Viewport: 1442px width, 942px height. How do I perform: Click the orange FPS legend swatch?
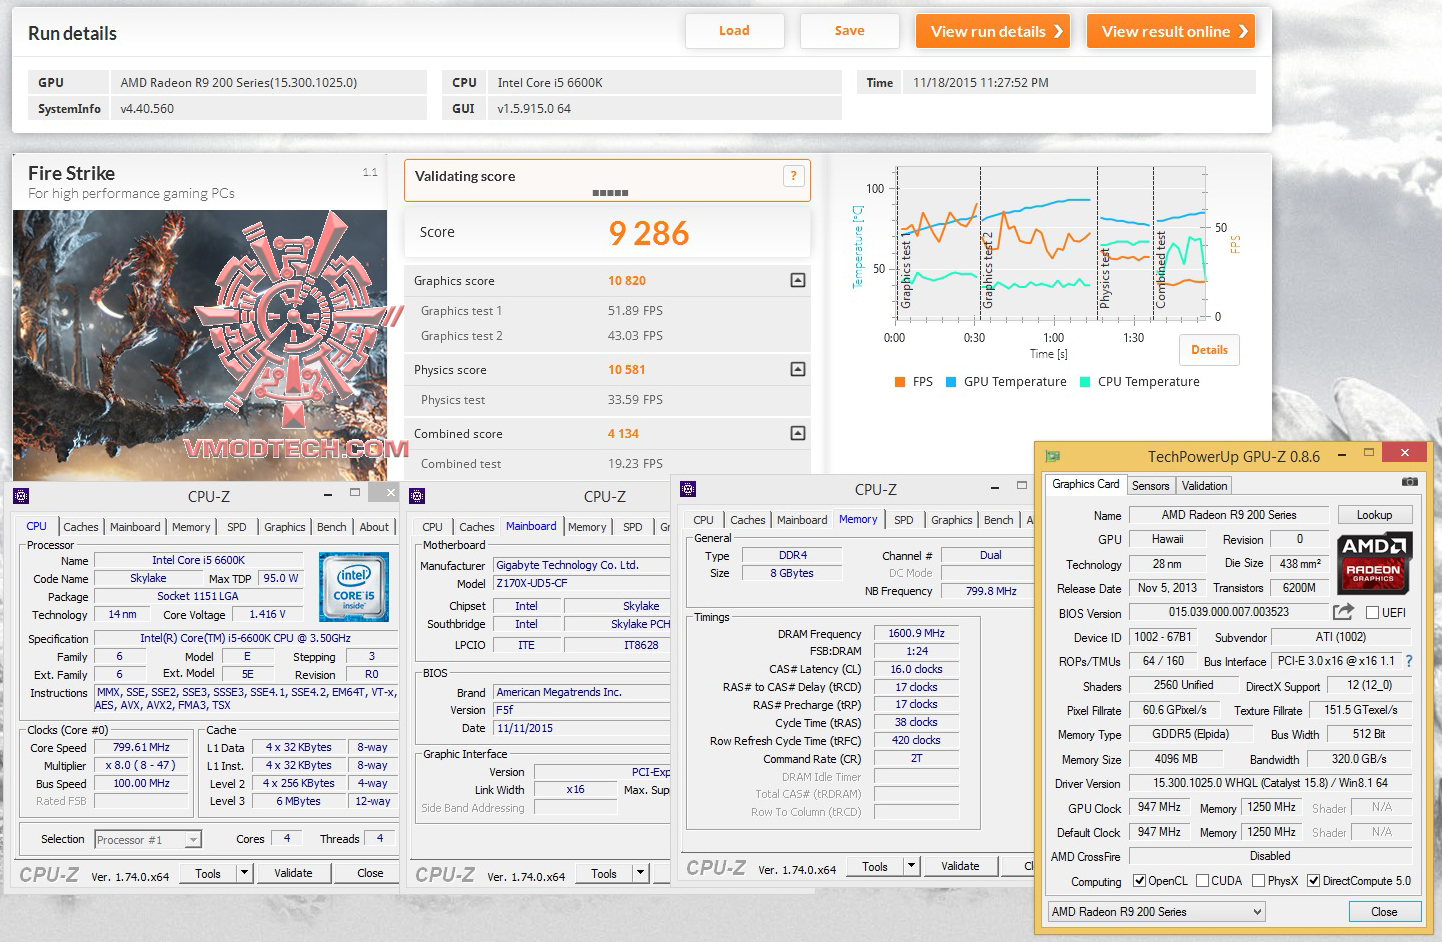coord(900,382)
